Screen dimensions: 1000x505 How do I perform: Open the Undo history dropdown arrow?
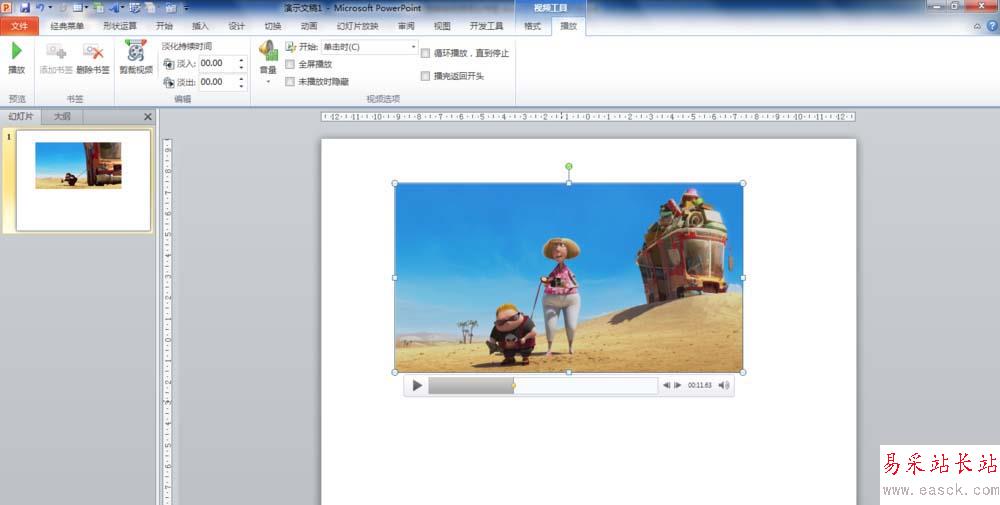point(50,8)
